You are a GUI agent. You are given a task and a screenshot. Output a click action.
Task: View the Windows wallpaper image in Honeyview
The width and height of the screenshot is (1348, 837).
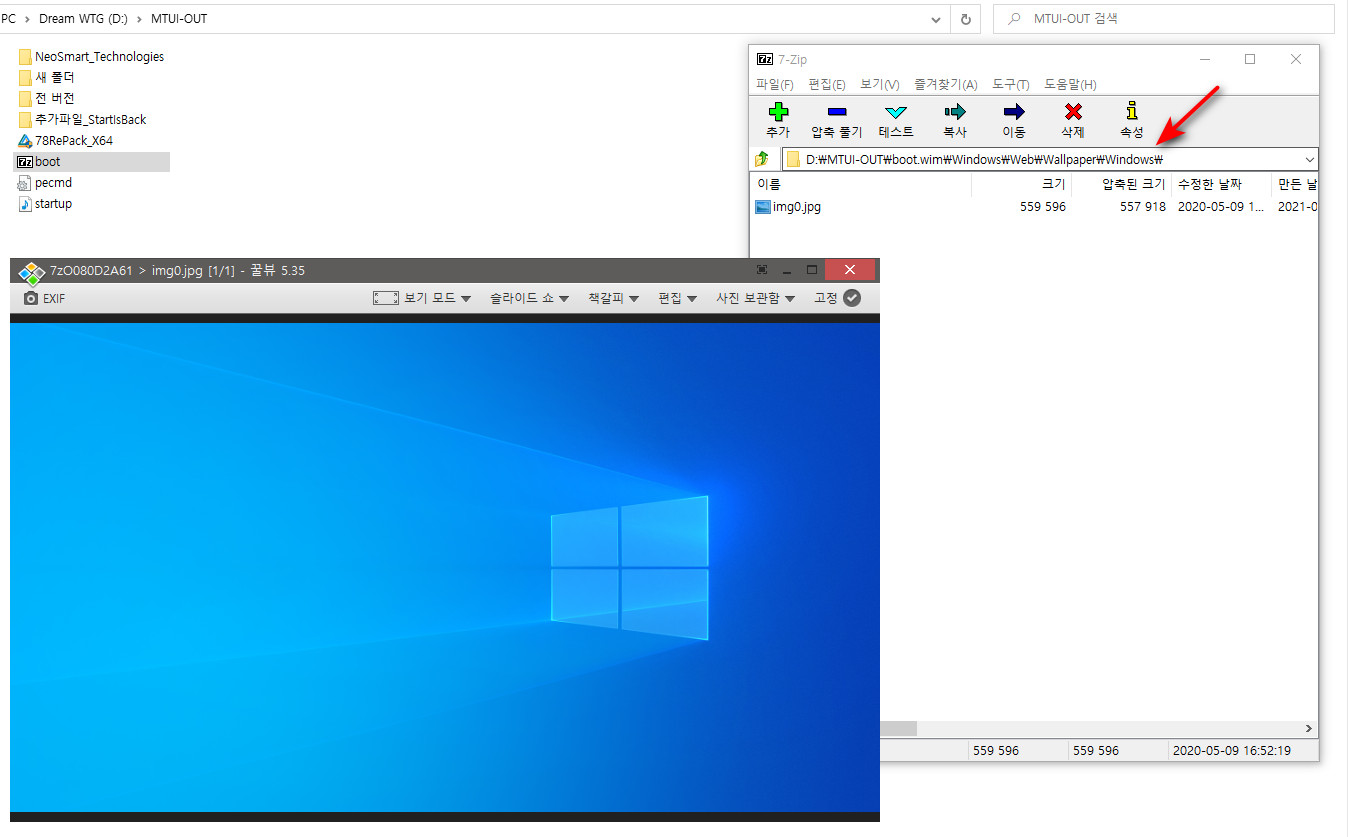tap(445, 567)
